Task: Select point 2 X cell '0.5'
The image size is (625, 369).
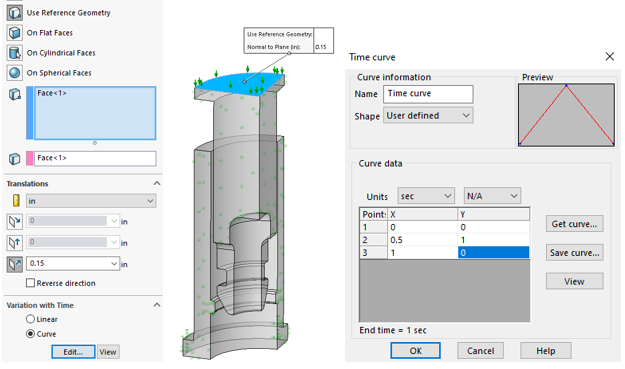Action: (x=423, y=240)
